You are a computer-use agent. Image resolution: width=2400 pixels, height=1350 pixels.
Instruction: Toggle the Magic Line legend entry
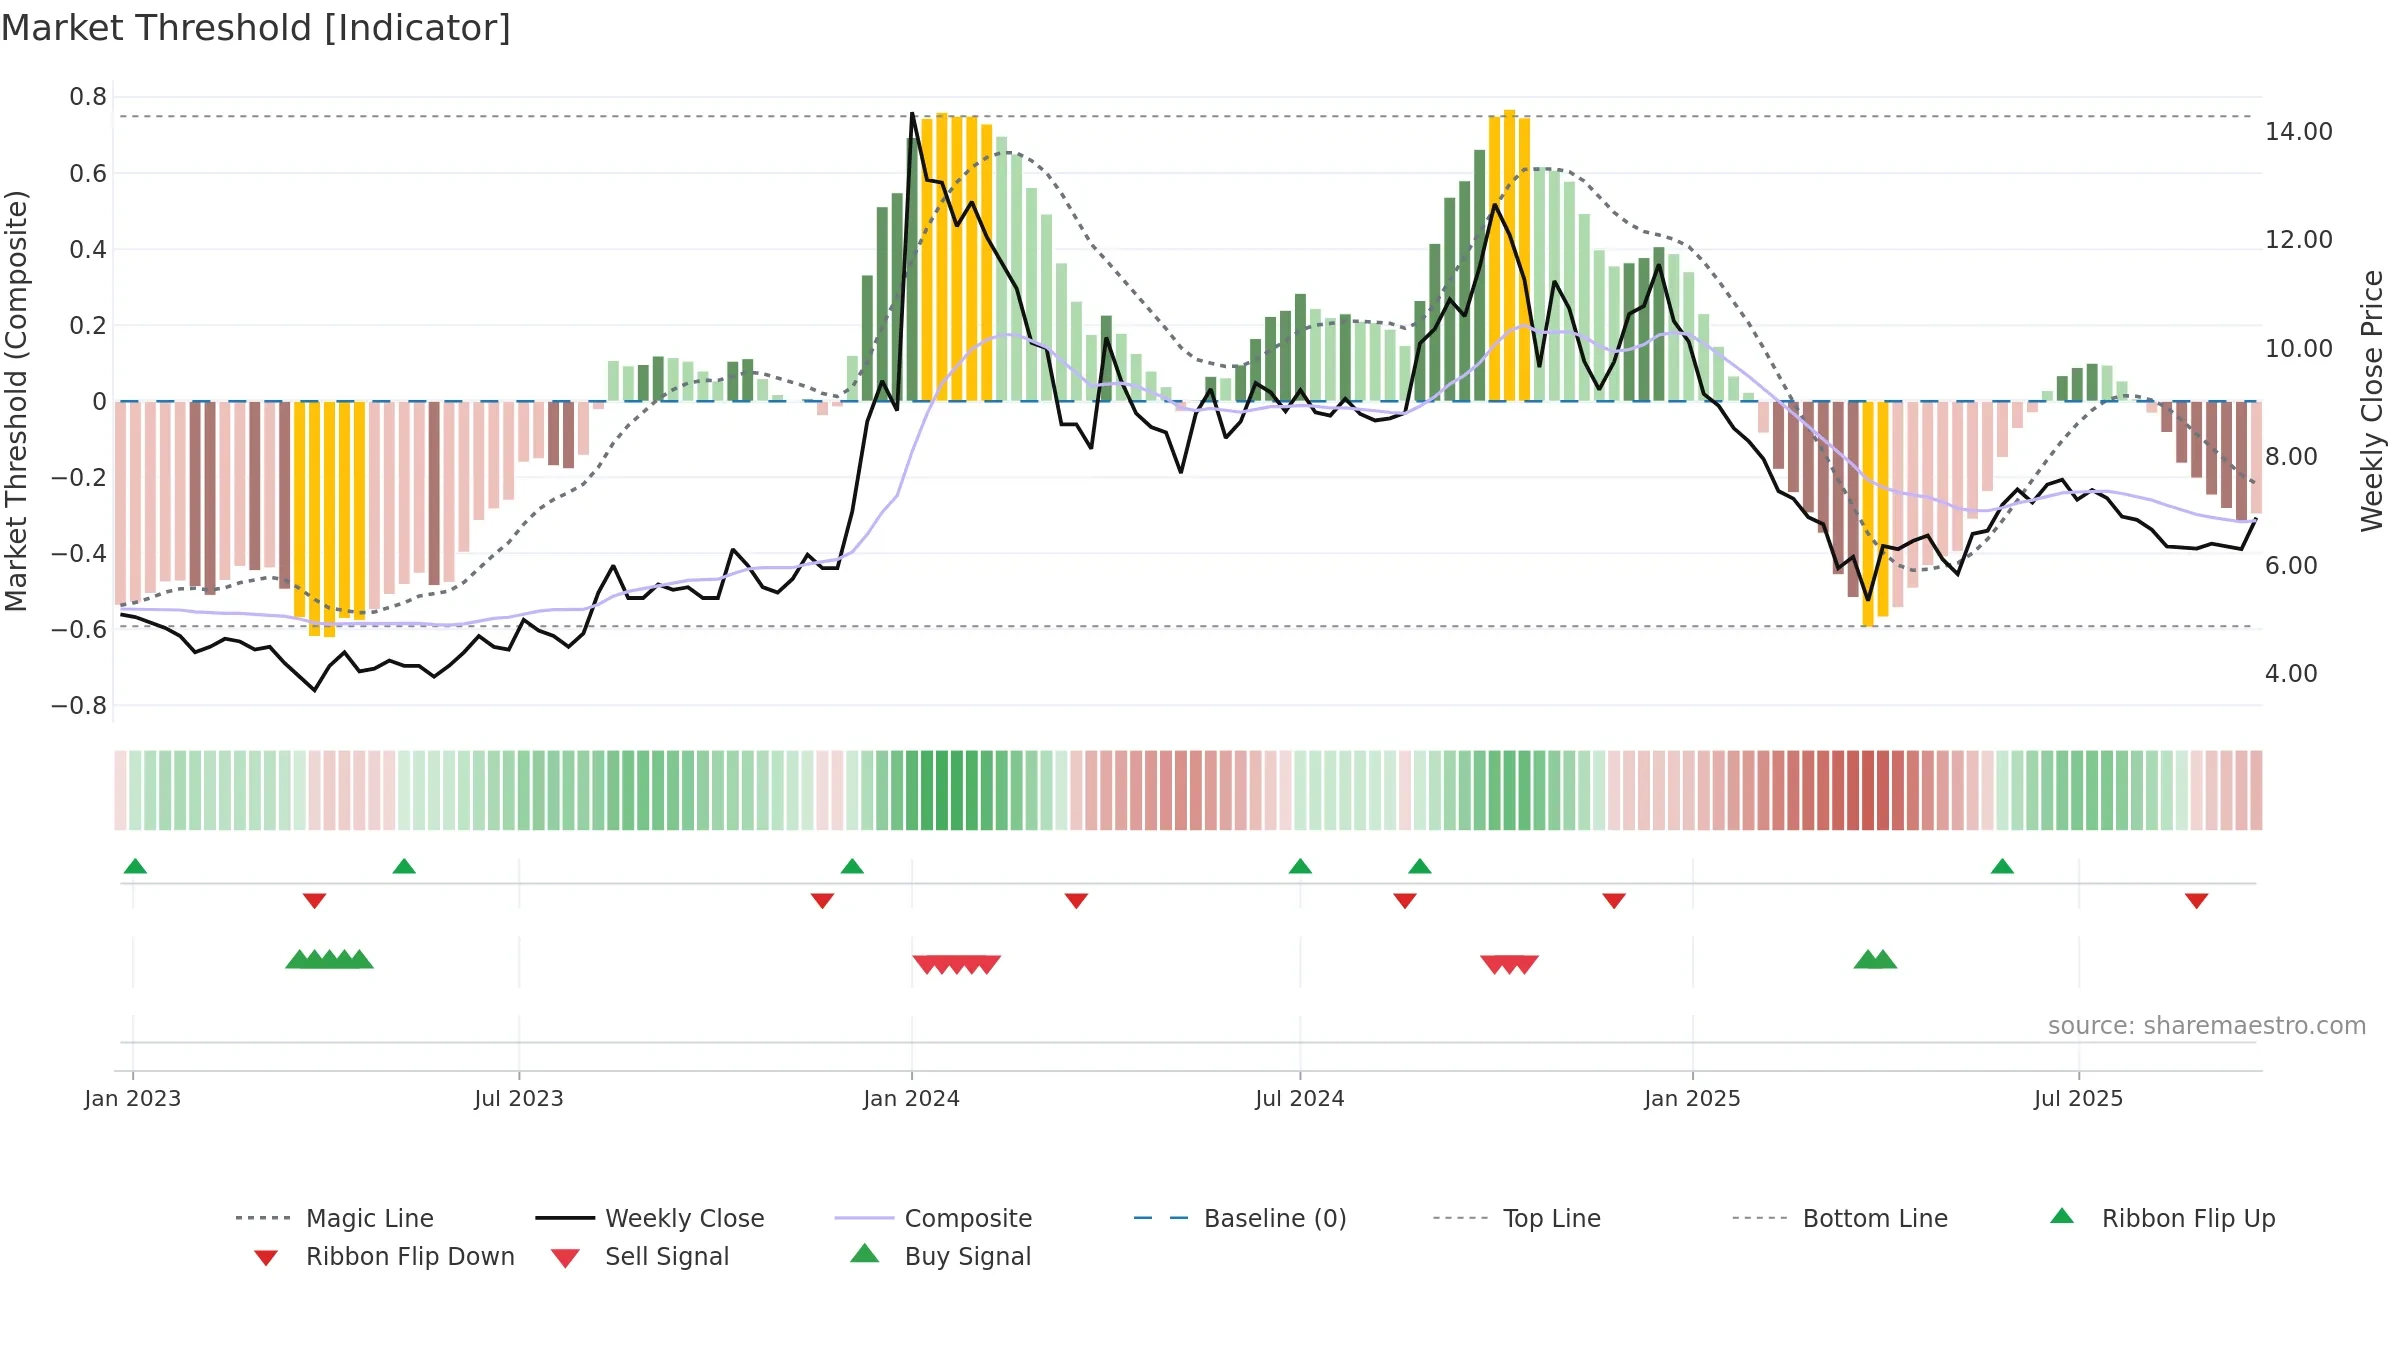pyautogui.click(x=335, y=1218)
